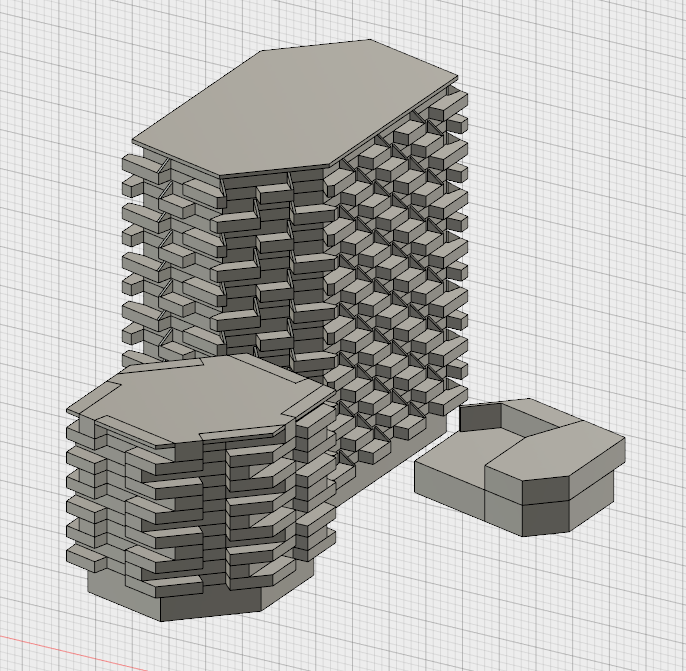Click the dark notch wall on the small body
The width and height of the screenshot is (686, 671).
[480, 417]
